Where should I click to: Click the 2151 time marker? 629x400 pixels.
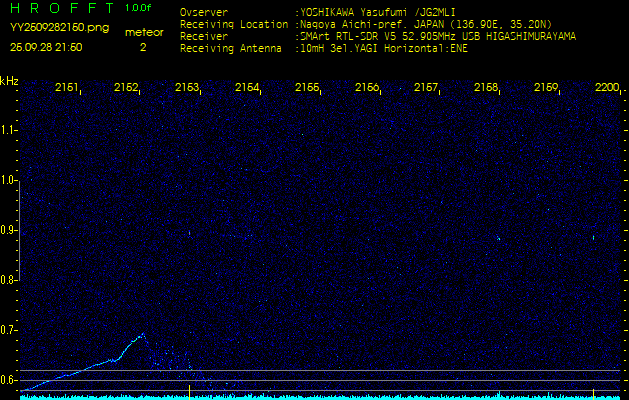tap(67, 88)
